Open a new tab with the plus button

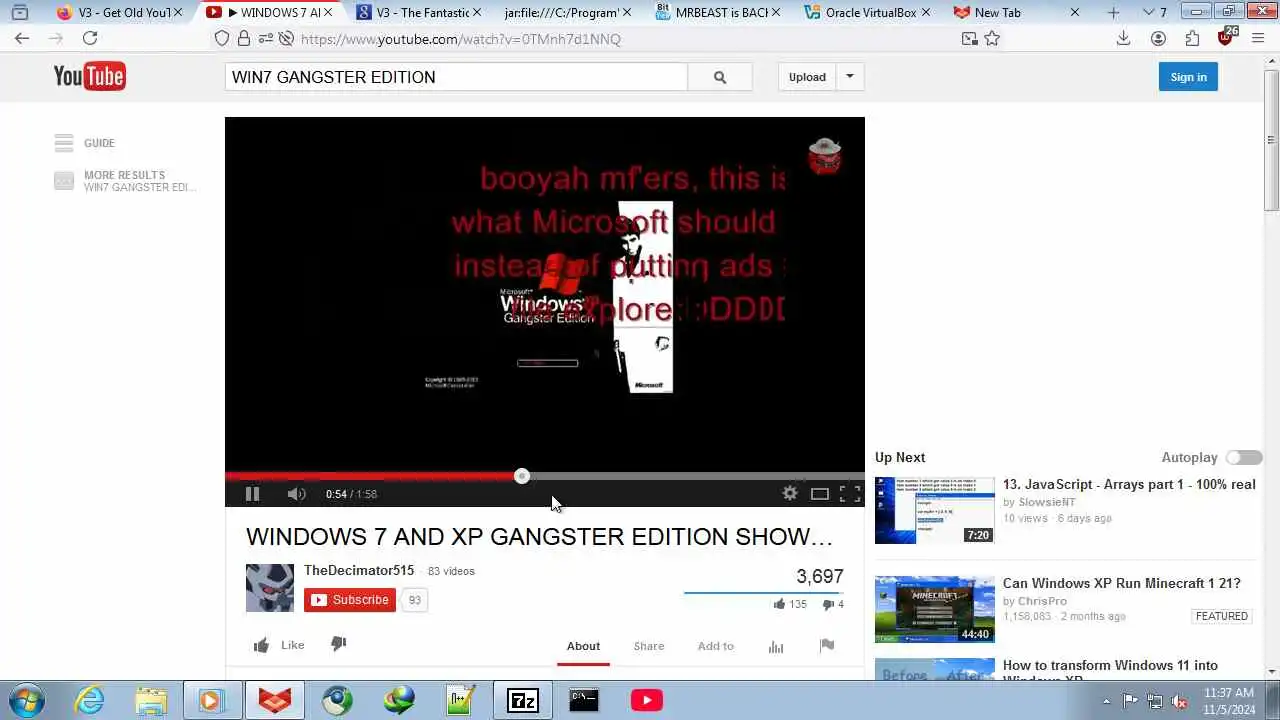1114,13
